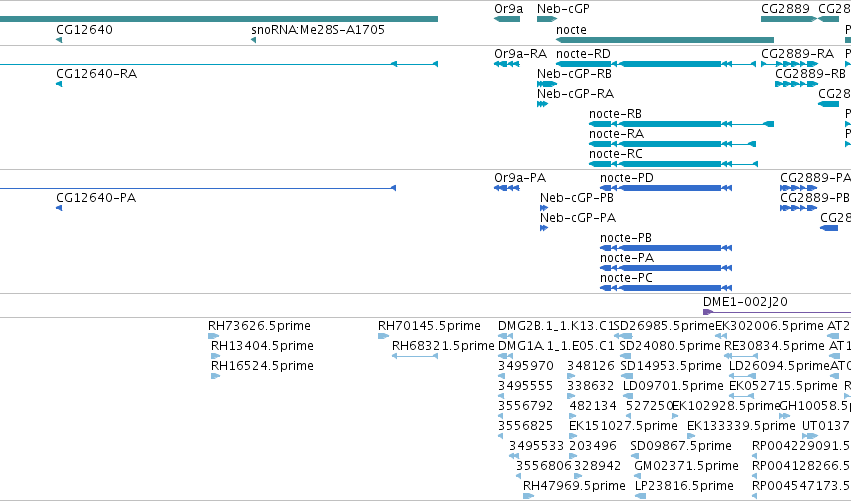Click feature label 3556825
The height and width of the screenshot is (501, 851).
coord(526,427)
